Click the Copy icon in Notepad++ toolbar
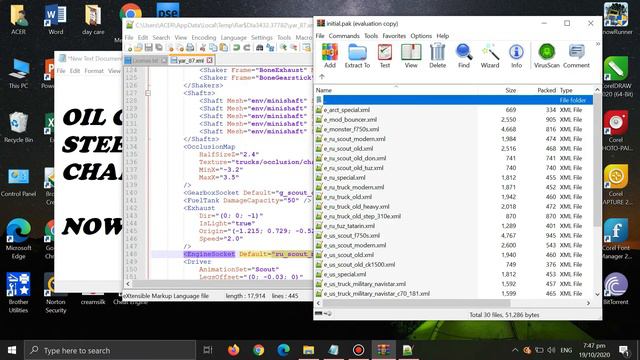 pos(213,48)
